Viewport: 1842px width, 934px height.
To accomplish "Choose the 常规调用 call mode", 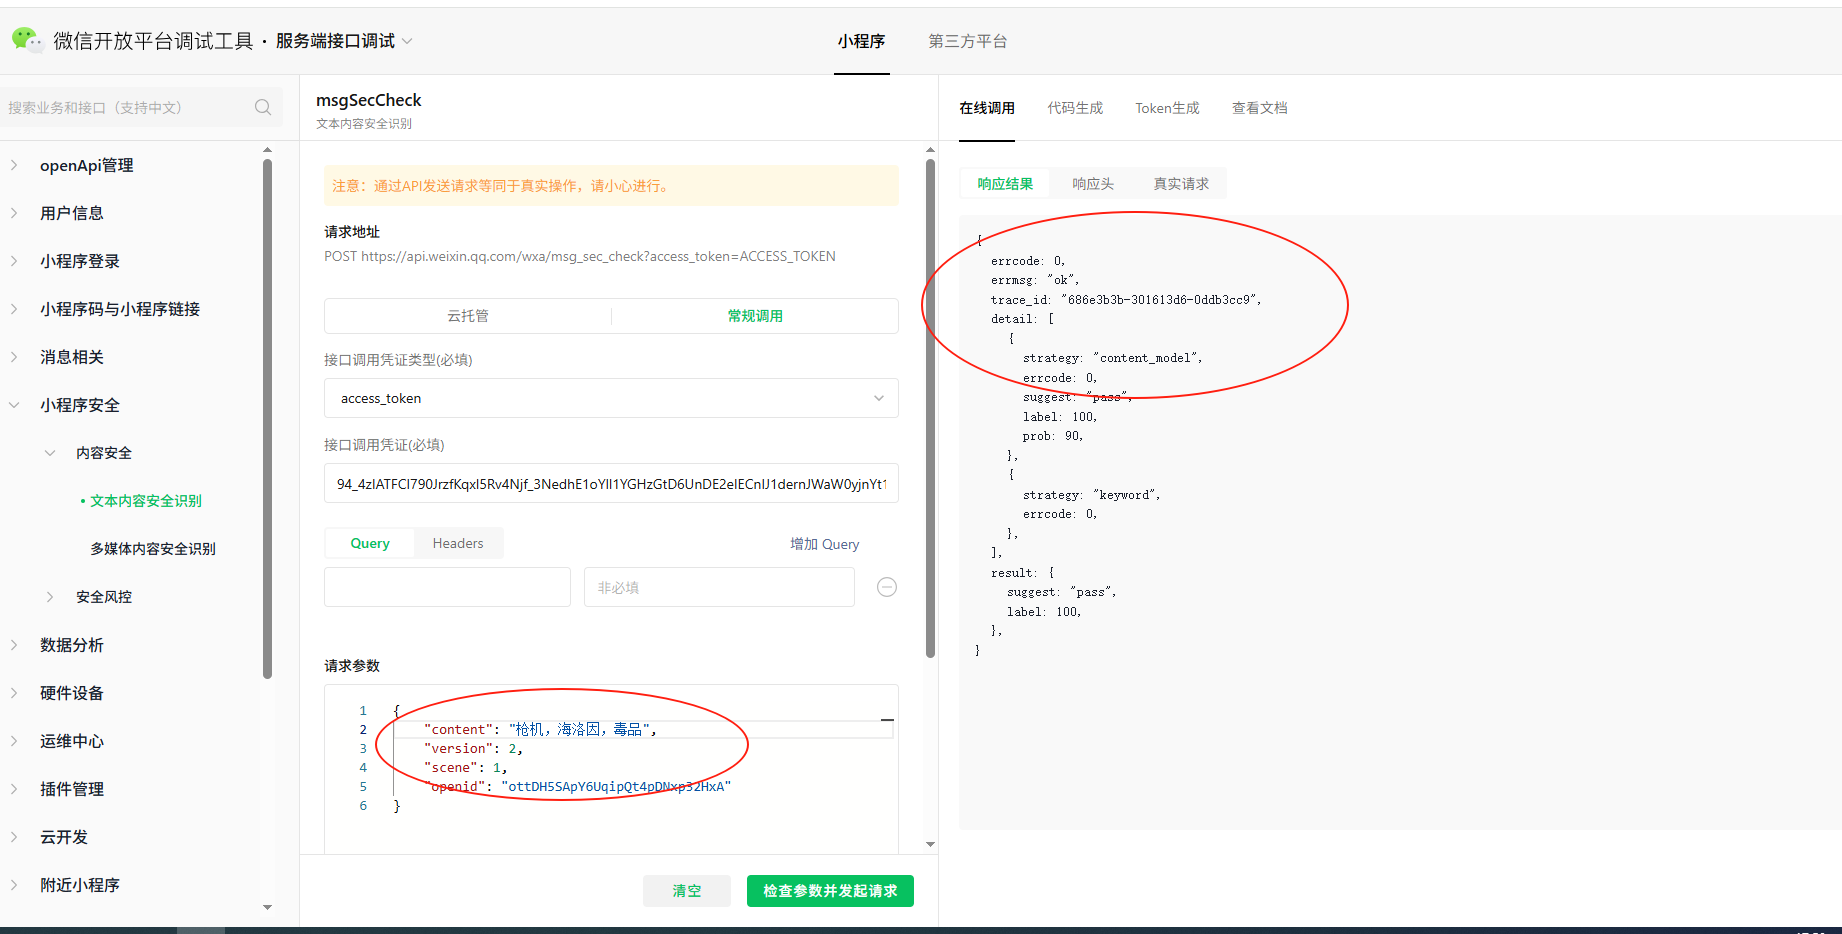I will 755,316.
